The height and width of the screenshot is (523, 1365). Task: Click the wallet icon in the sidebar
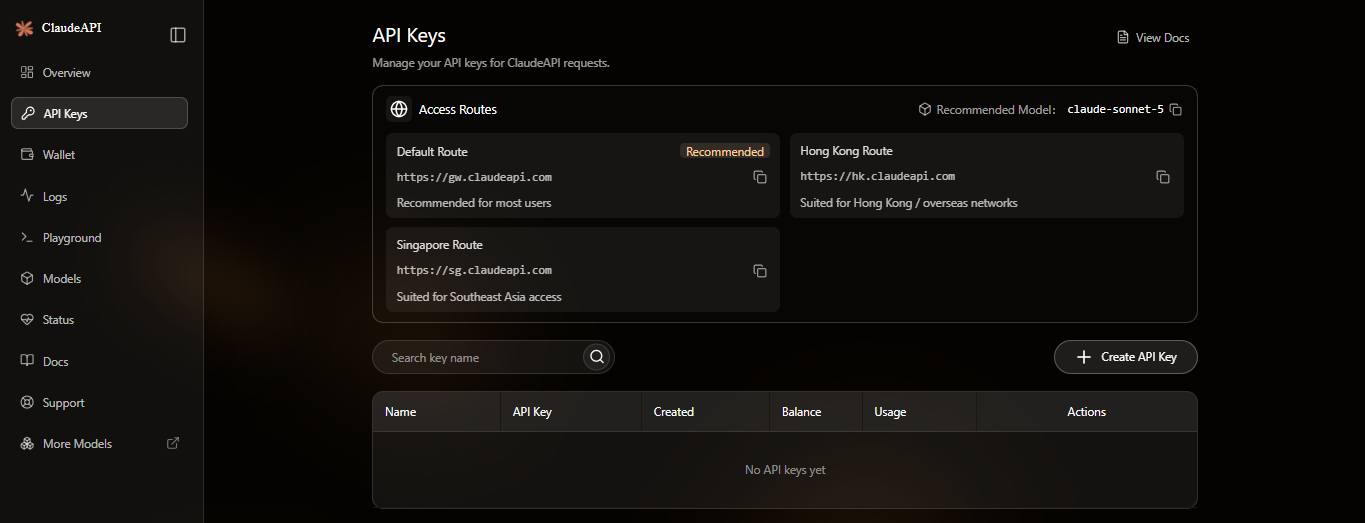coord(27,155)
